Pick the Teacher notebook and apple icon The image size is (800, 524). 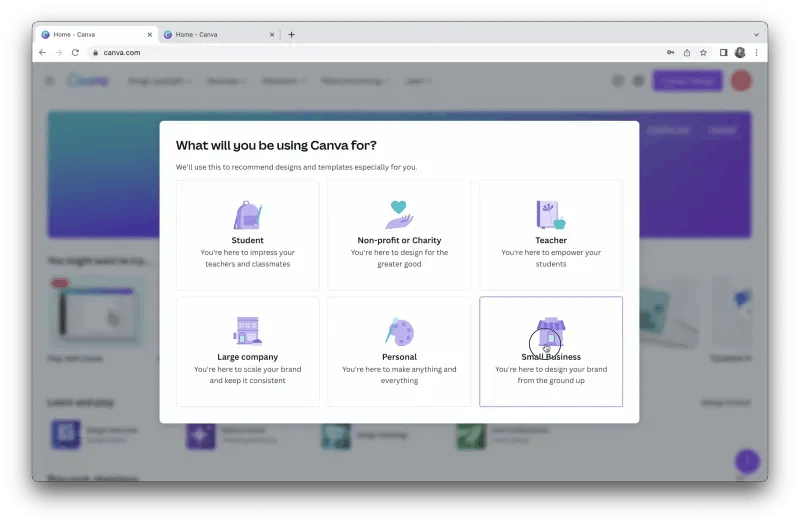tap(551, 215)
